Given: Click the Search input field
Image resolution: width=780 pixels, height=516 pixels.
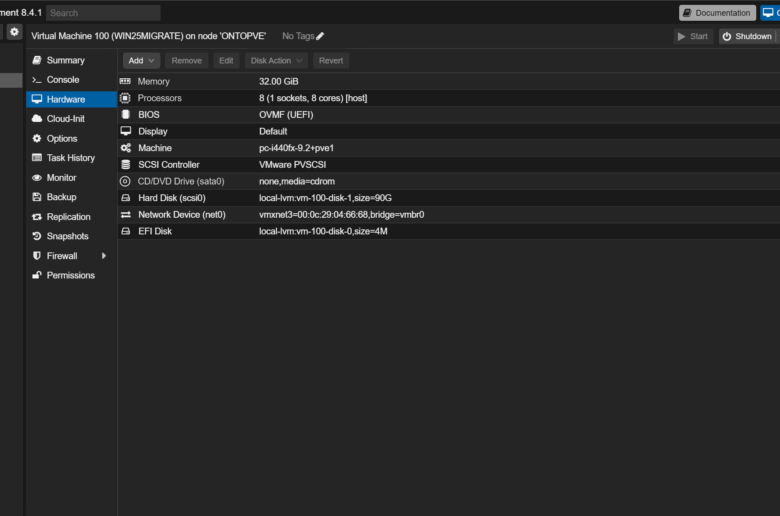Looking at the screenshot, I should pyautogui.click(x=103, y=13).
